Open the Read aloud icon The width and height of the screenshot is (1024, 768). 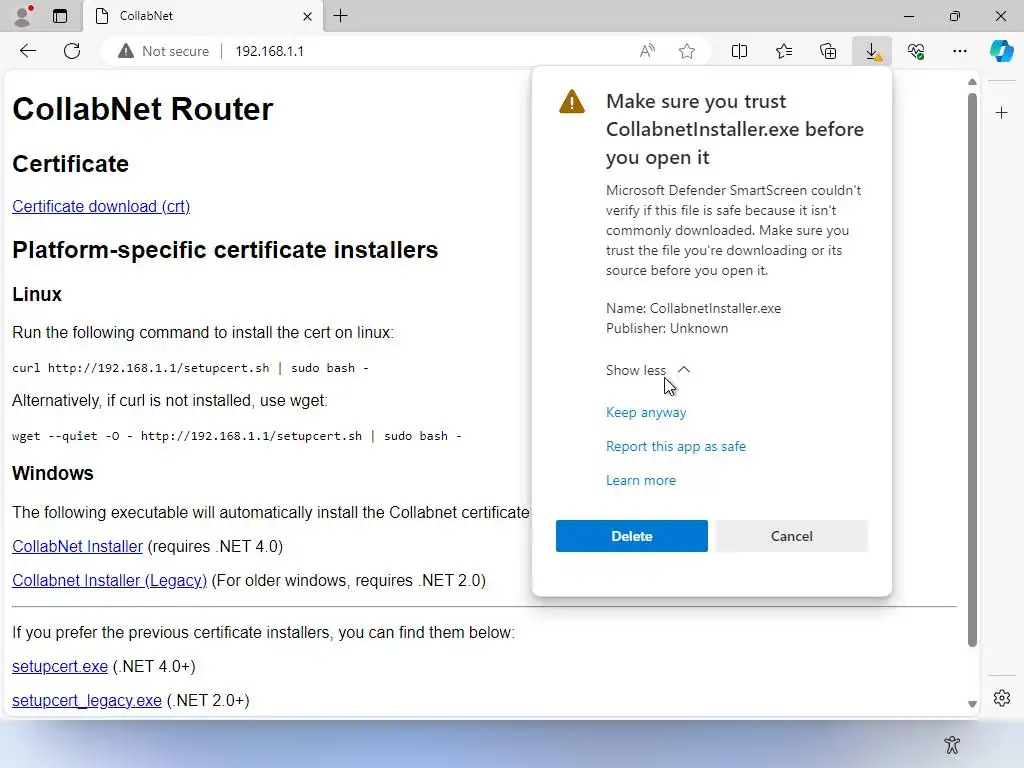(x=647, y=51)
